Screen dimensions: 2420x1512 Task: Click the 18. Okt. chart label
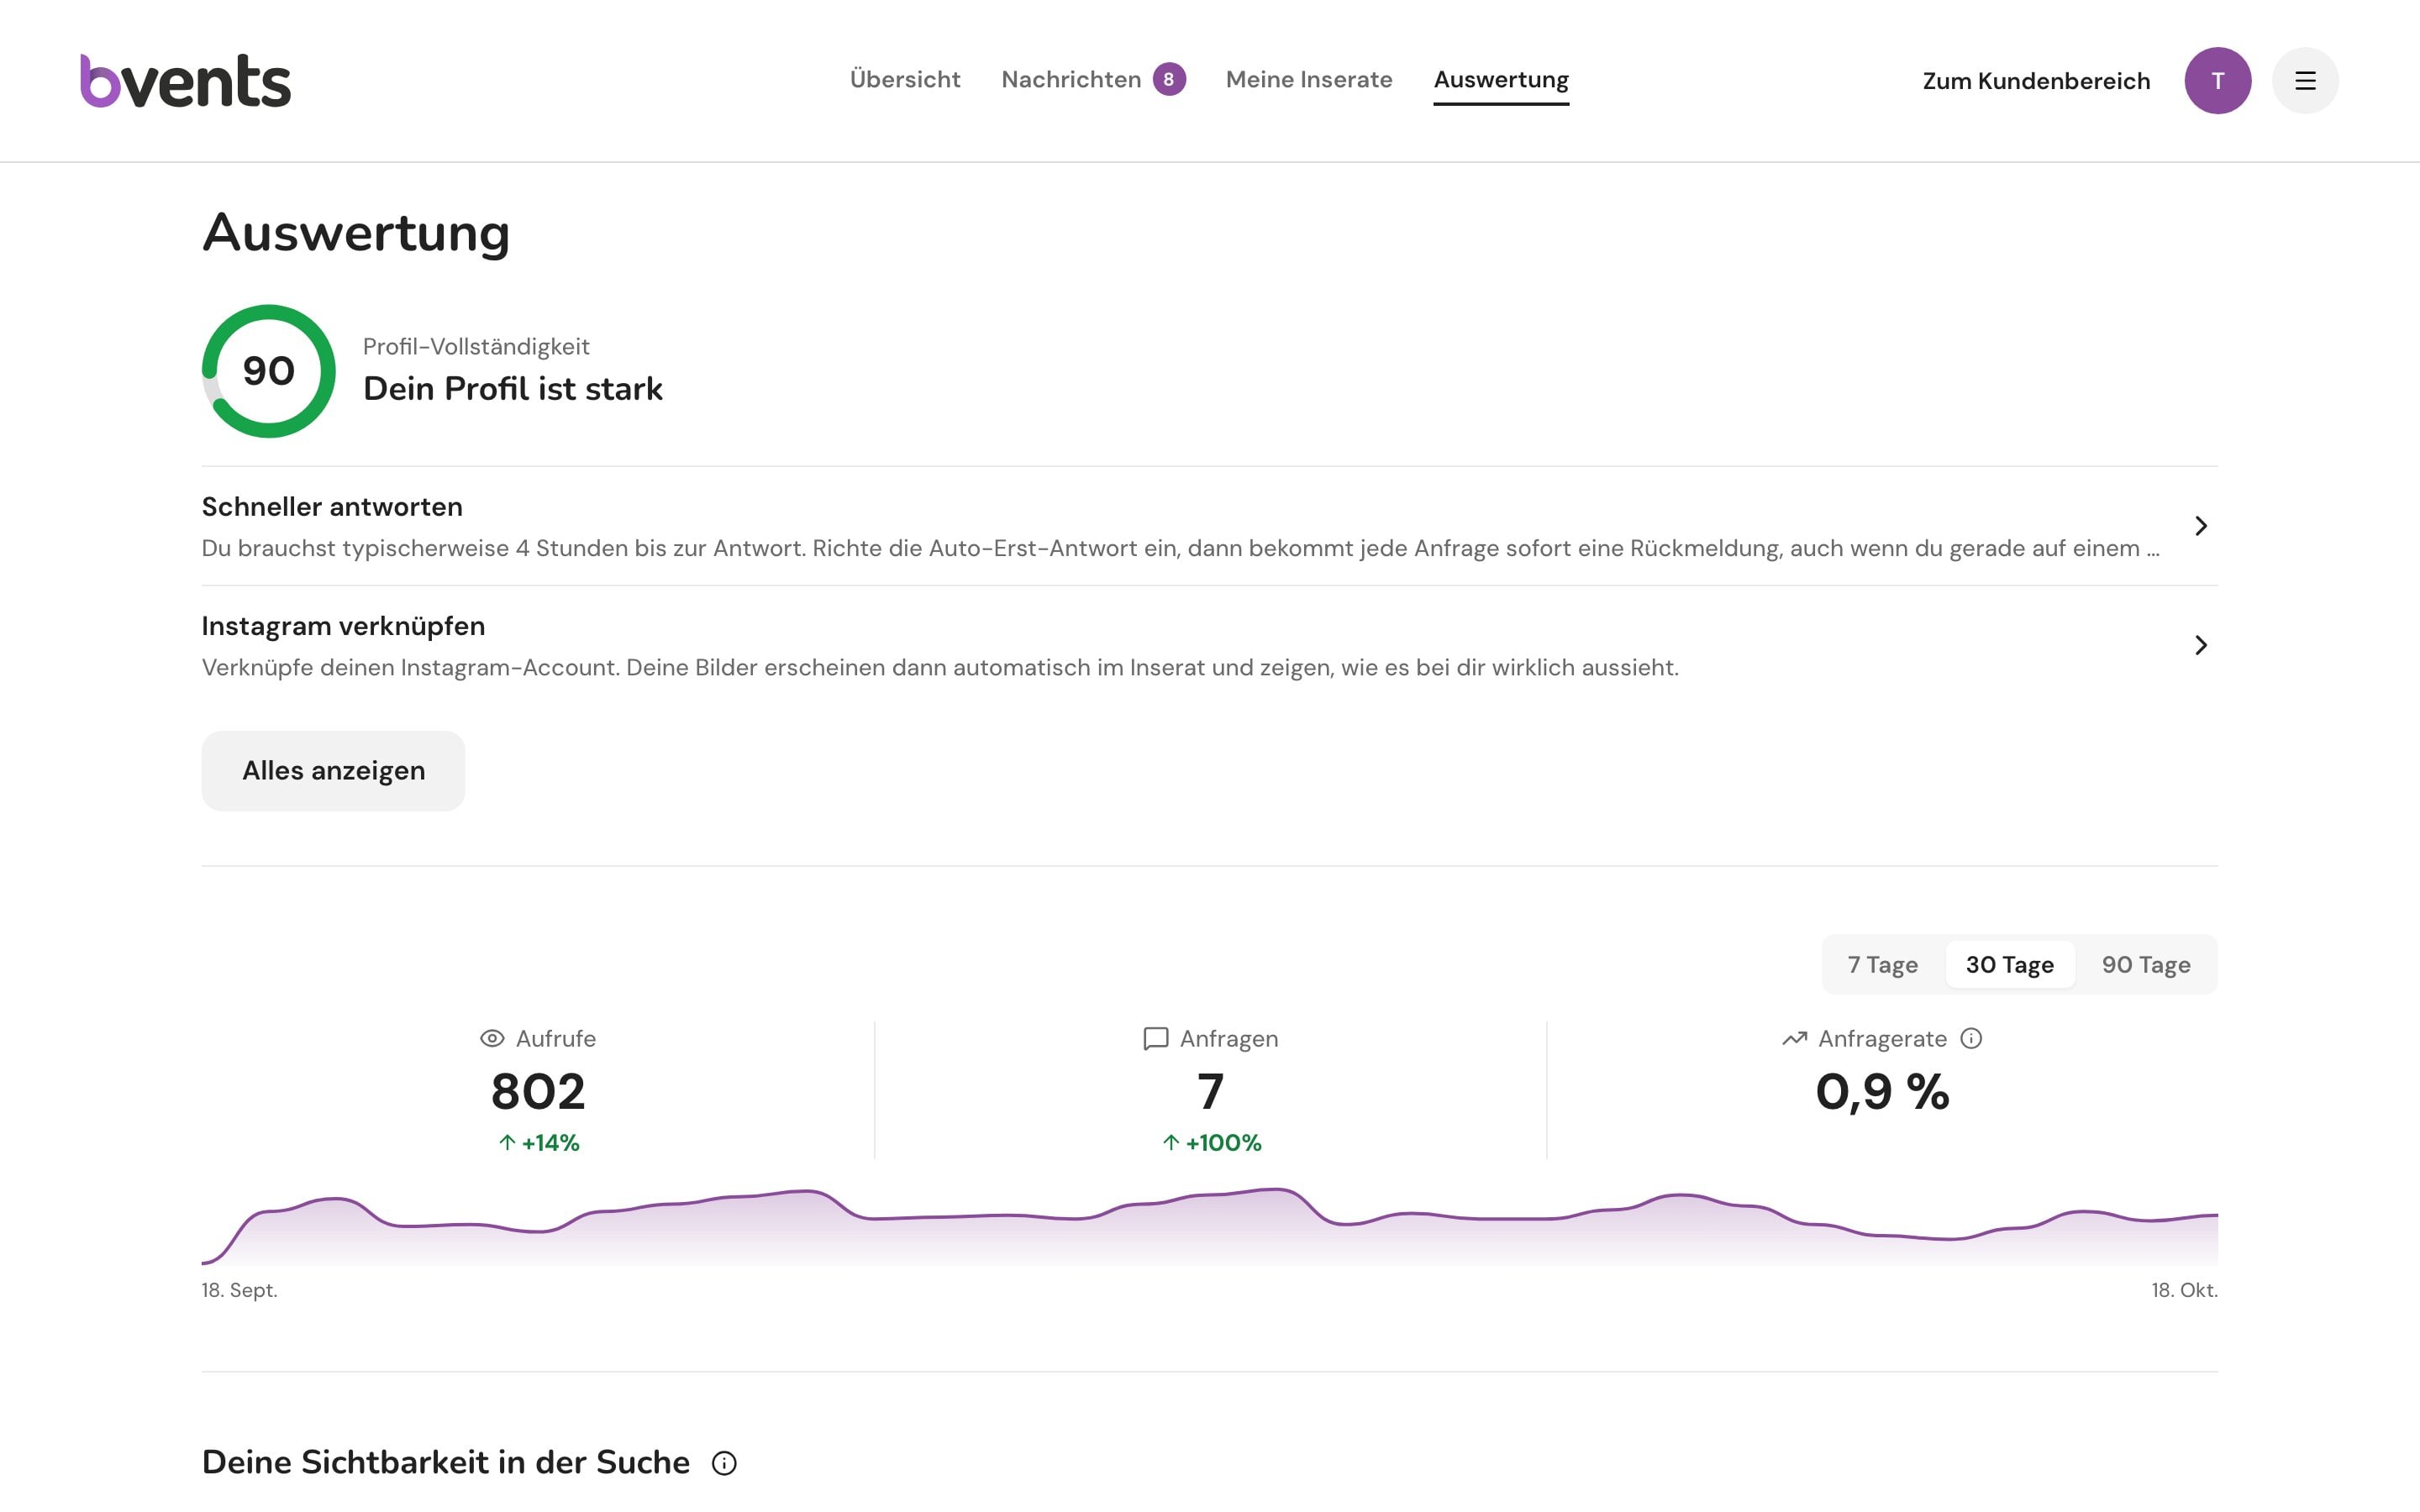[x=2184, y=1290]
